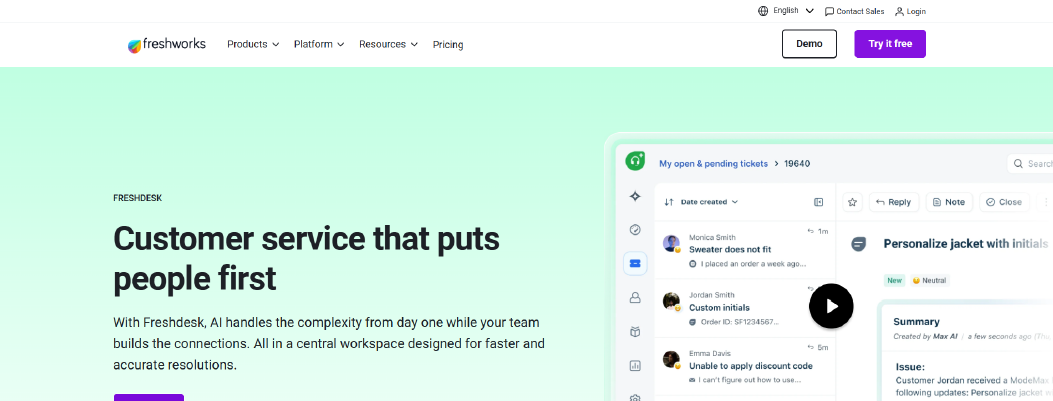This screenshot has height=401, width=1053.
Task: Open My open & pending tickets breadcrumb
Action: tap(713, 163)
